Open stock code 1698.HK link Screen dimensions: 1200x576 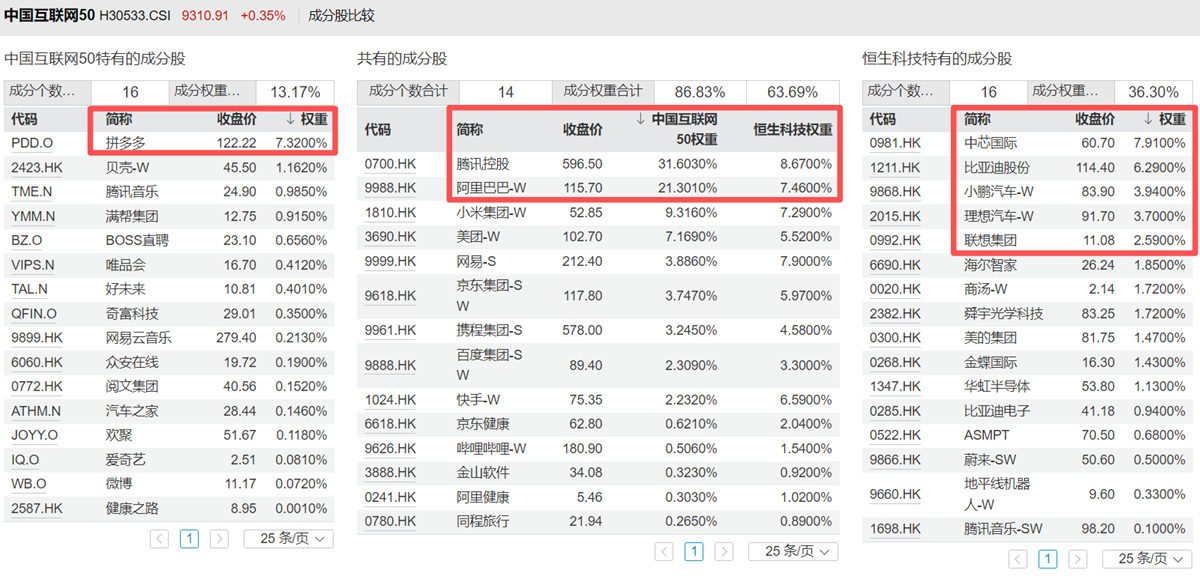(x=895, y=528)
